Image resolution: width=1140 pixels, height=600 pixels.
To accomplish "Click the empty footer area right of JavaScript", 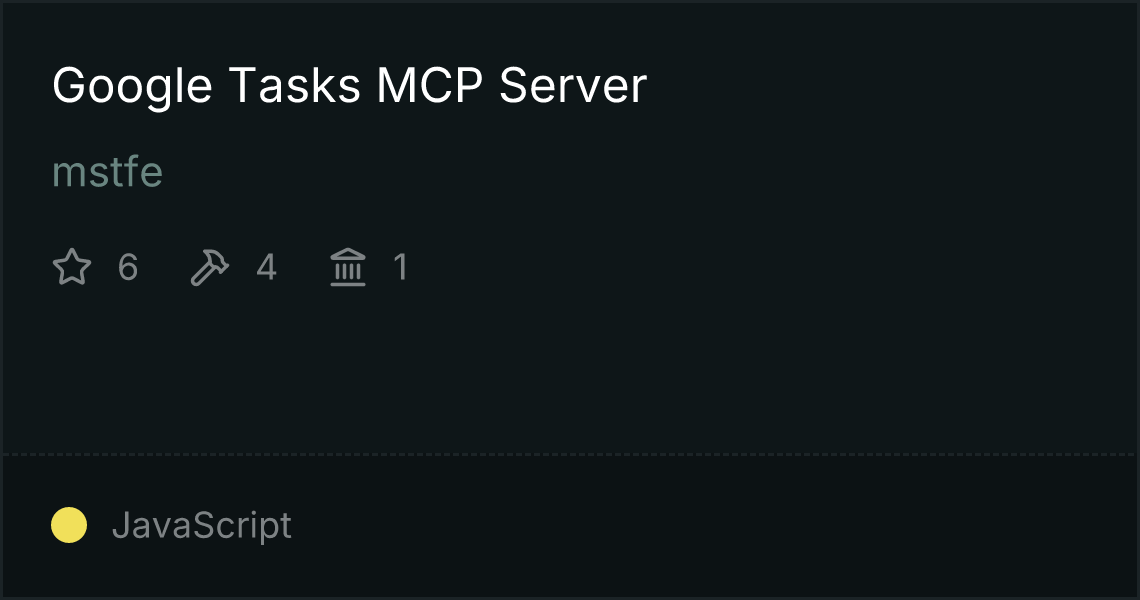I will tap(712, 525).
